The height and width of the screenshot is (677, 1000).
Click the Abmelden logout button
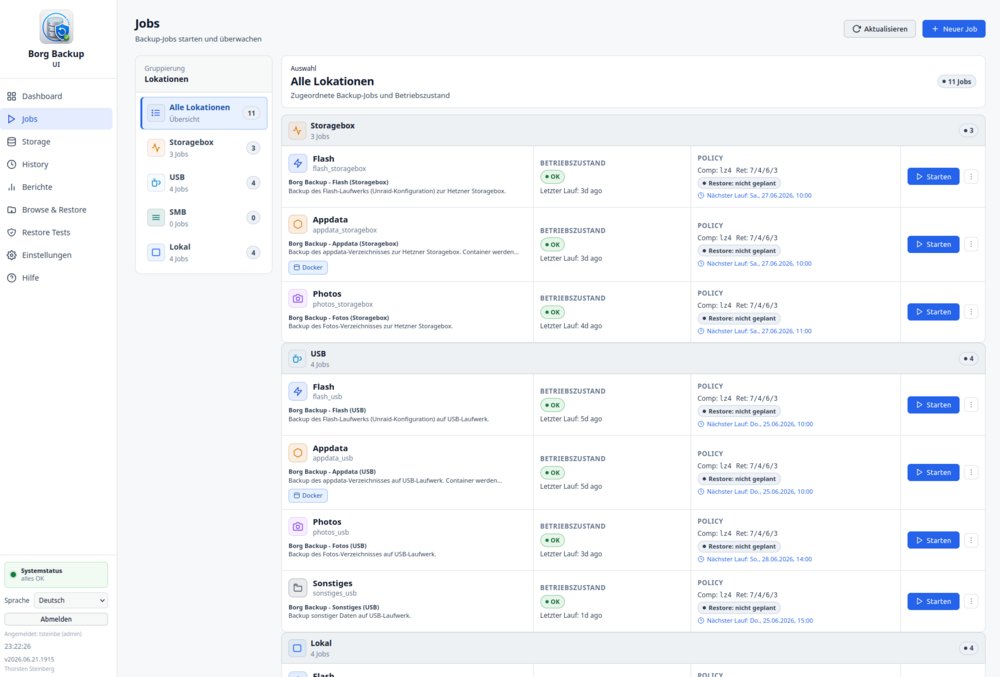click(56, 619)
